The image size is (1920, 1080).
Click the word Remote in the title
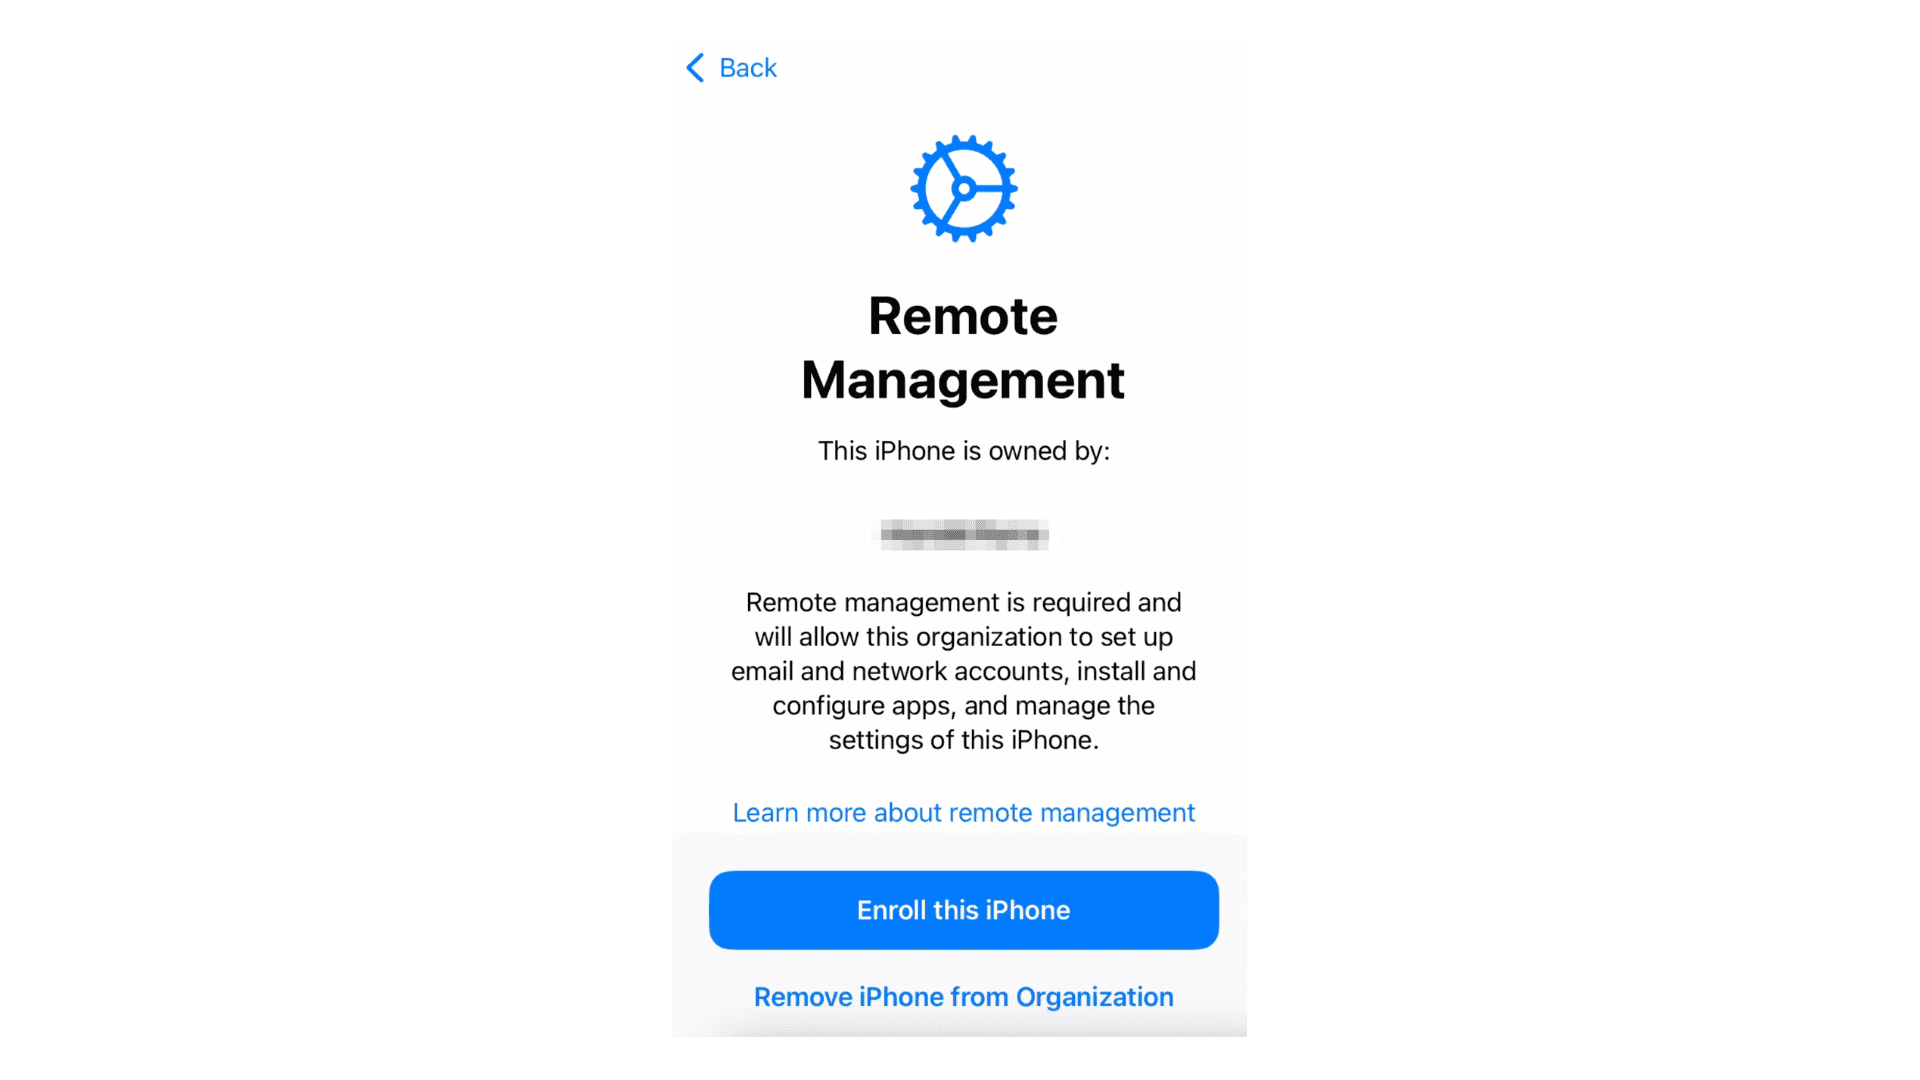tap(963, 316)
